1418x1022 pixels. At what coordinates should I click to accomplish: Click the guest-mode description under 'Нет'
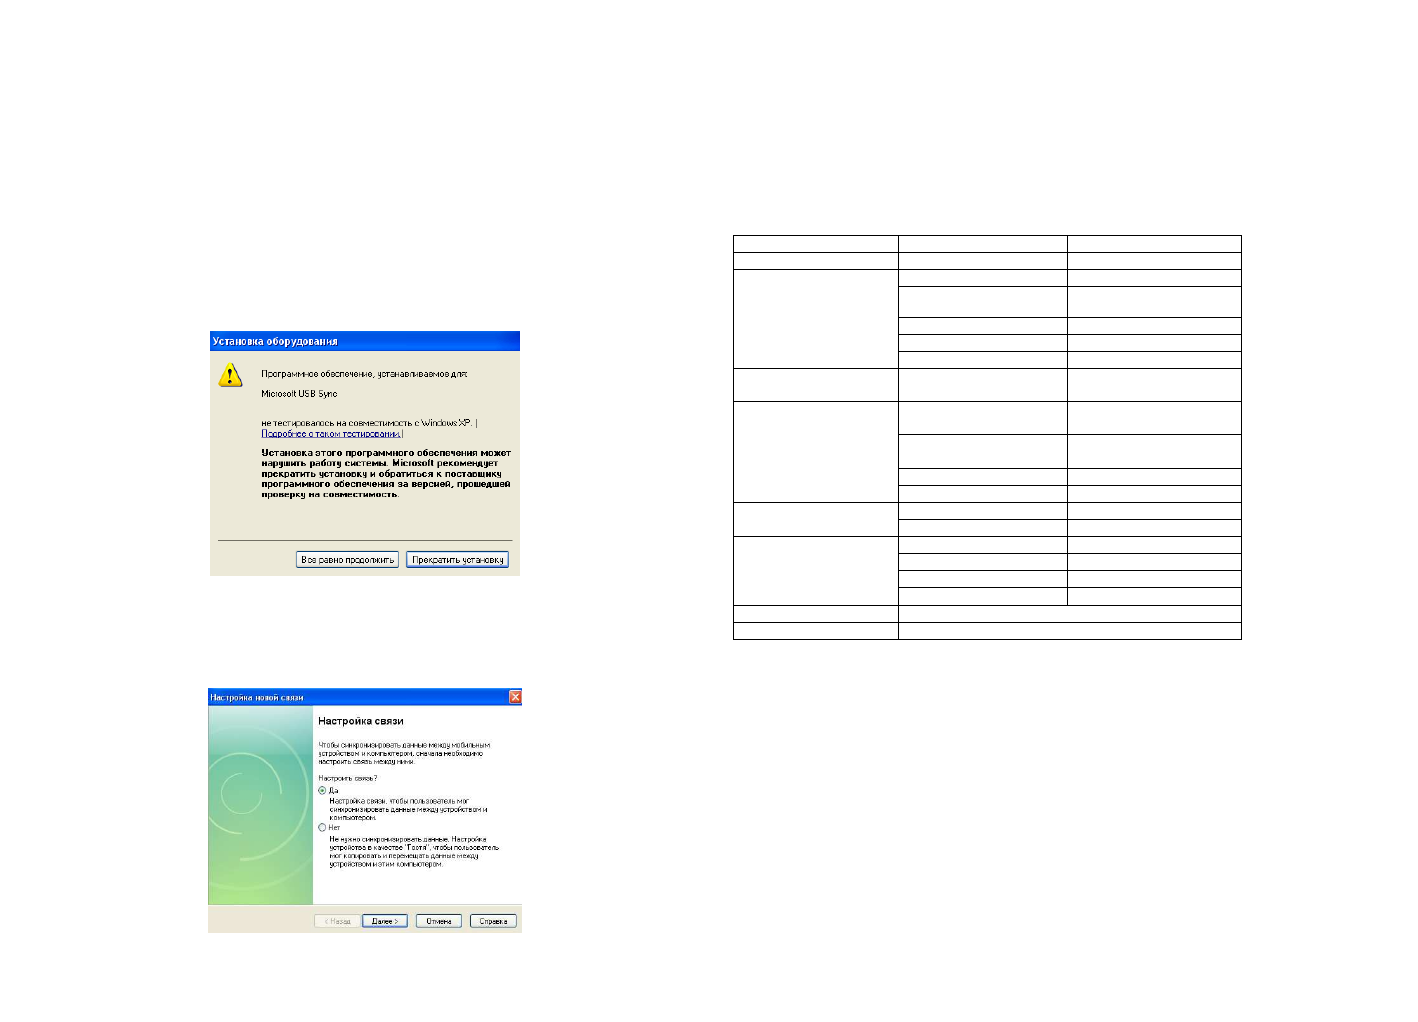point(413,852)
